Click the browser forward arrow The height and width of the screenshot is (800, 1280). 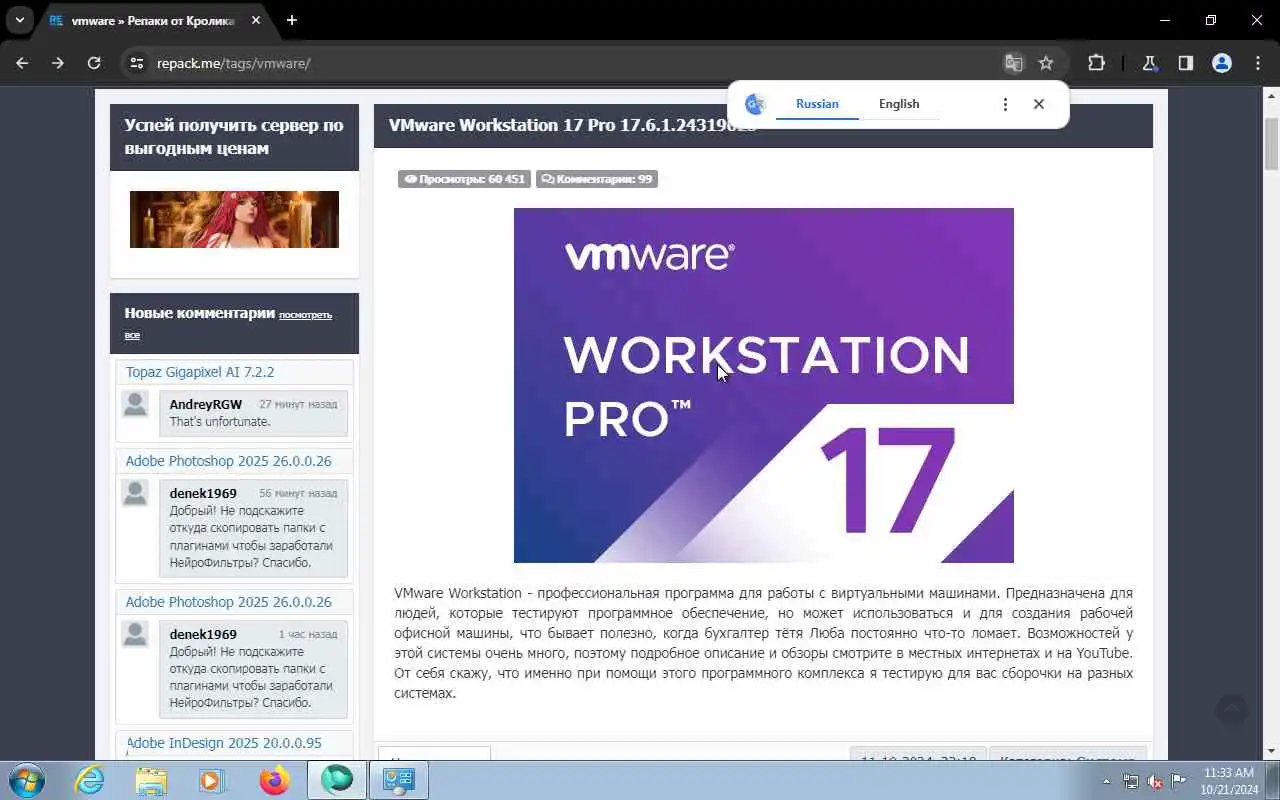tap(58, 63)
